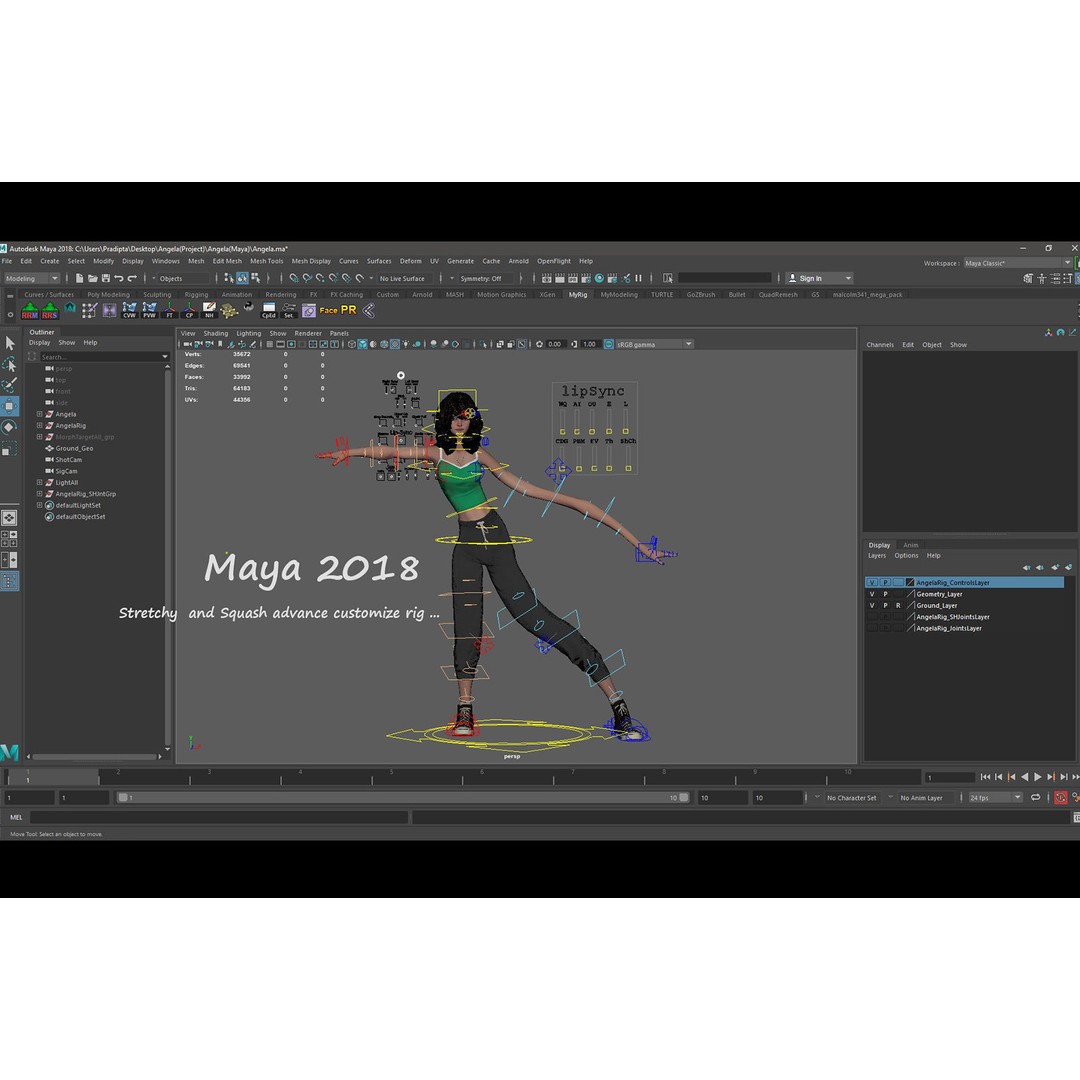Pick the Paint selection tool in toolbox
Screen dimensions: 1080x1080
(10, 385)
